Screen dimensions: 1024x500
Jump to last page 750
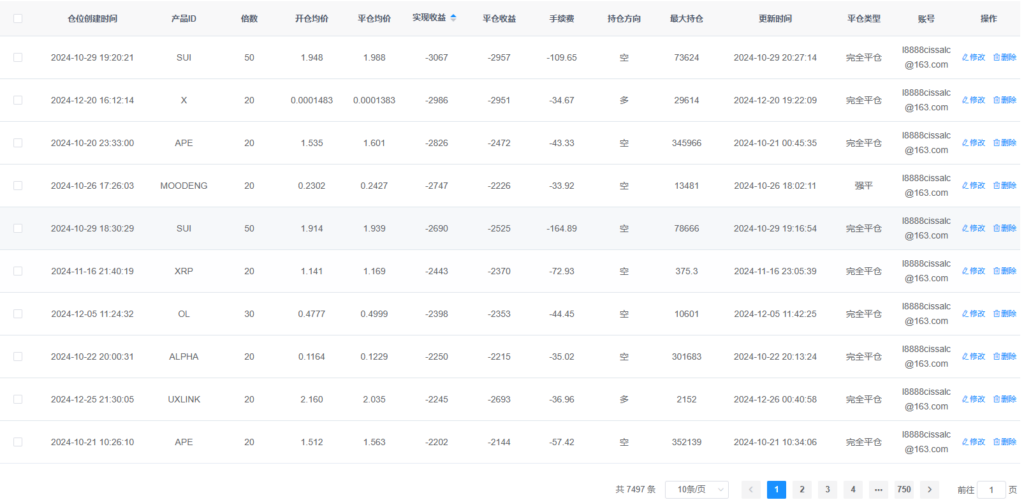coord(903,489)
